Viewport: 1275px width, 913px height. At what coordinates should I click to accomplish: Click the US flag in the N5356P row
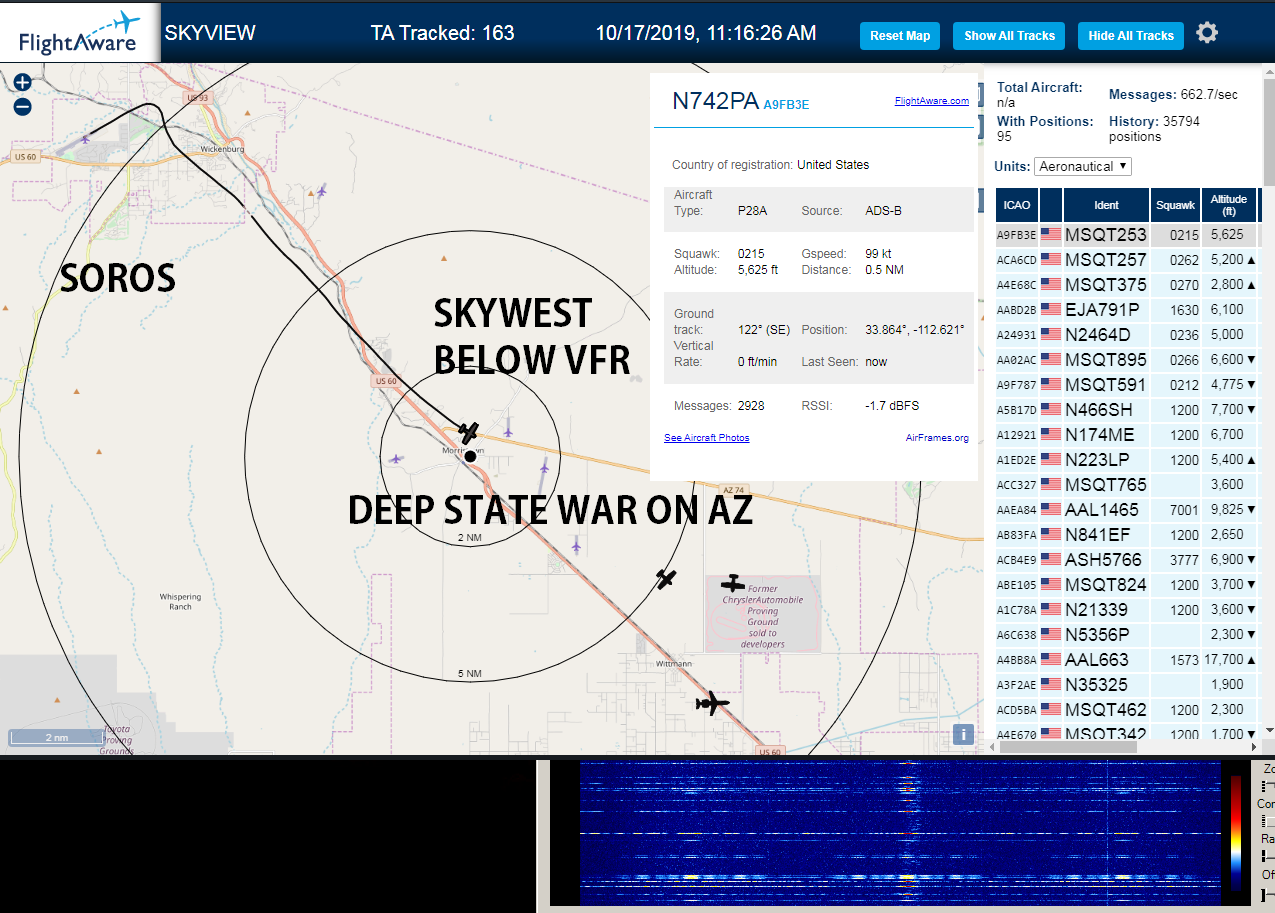[1051, 634]
